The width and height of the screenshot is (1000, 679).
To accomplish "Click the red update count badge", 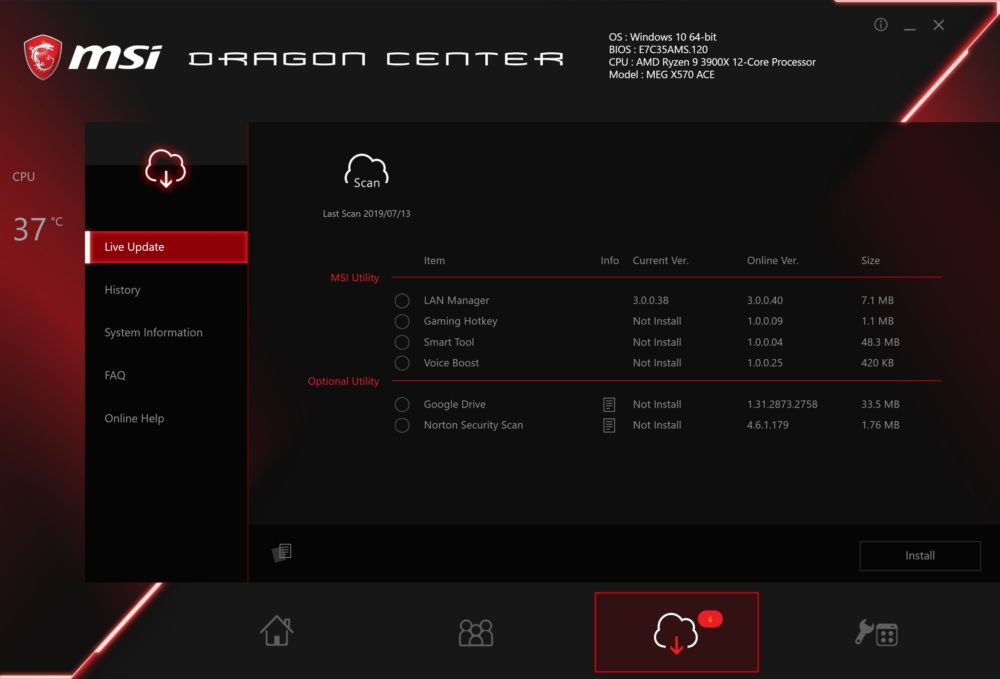I will point(710,619).
